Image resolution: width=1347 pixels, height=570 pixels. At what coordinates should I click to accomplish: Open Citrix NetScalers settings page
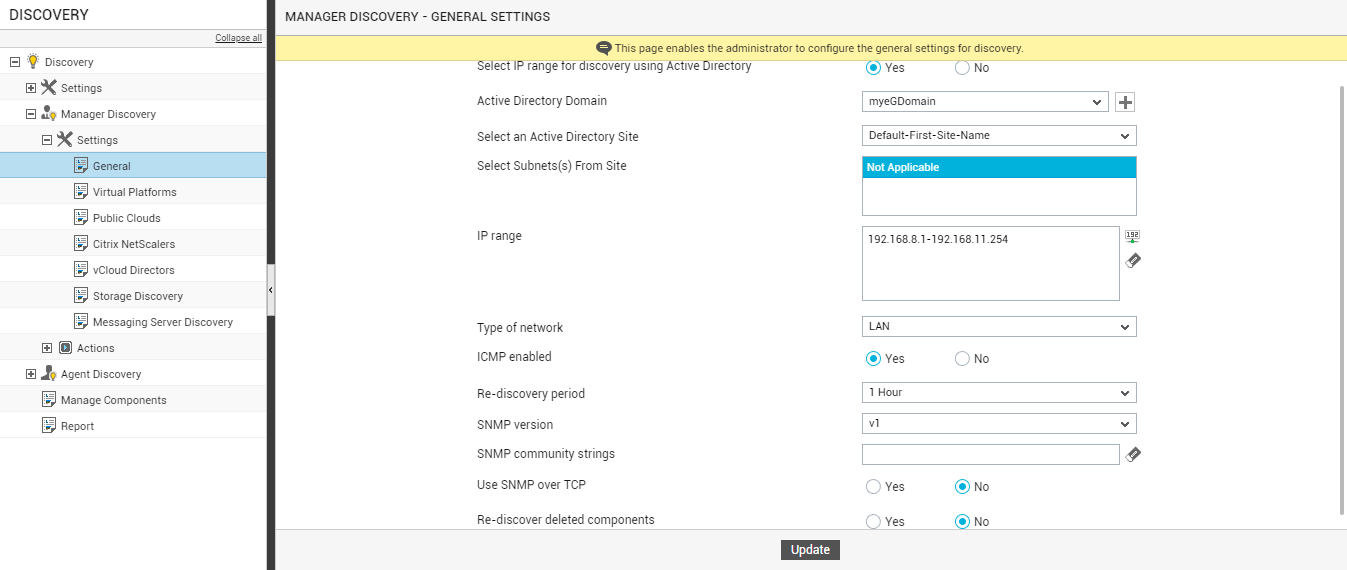(x=134, y=244)
